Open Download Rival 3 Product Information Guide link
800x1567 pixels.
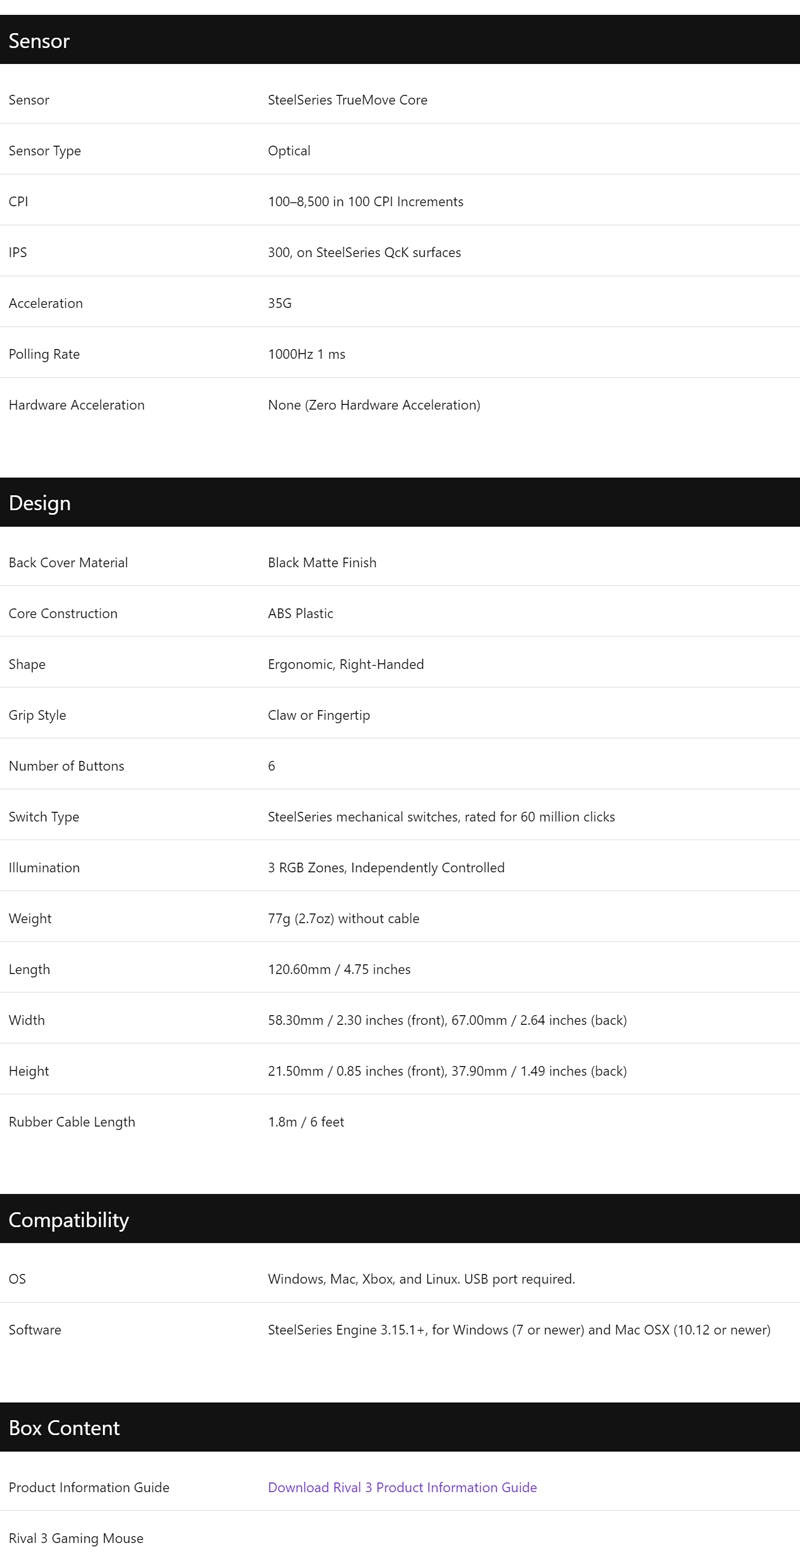coord(402,1487)
